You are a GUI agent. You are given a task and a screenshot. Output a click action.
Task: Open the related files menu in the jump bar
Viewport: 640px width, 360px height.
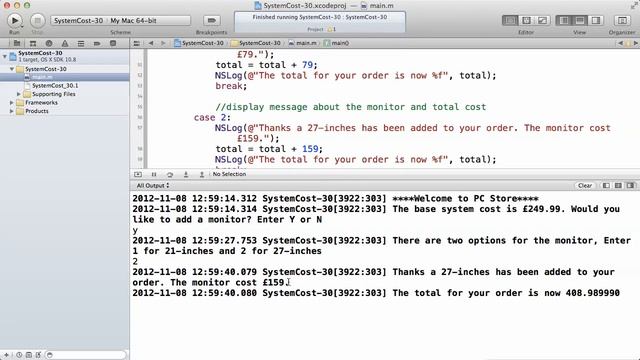[x=136, y=43]
